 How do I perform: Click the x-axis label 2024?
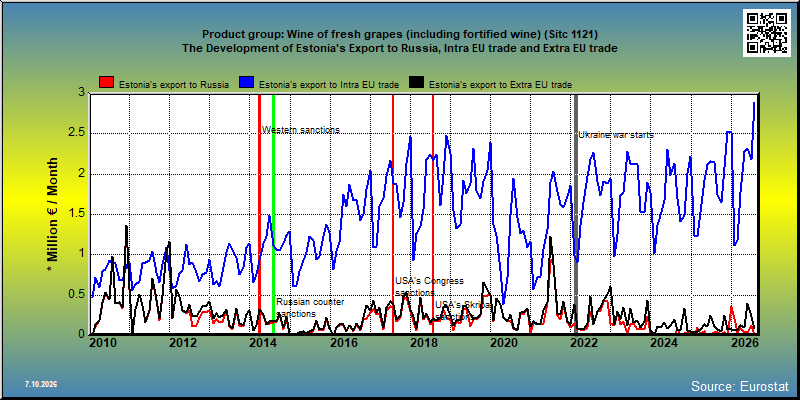[663, 342]
